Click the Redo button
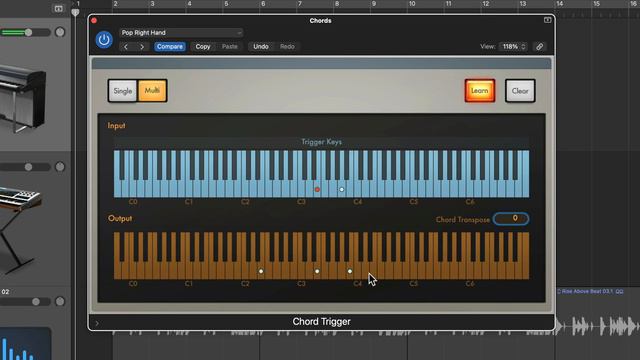 click(287, 47)
